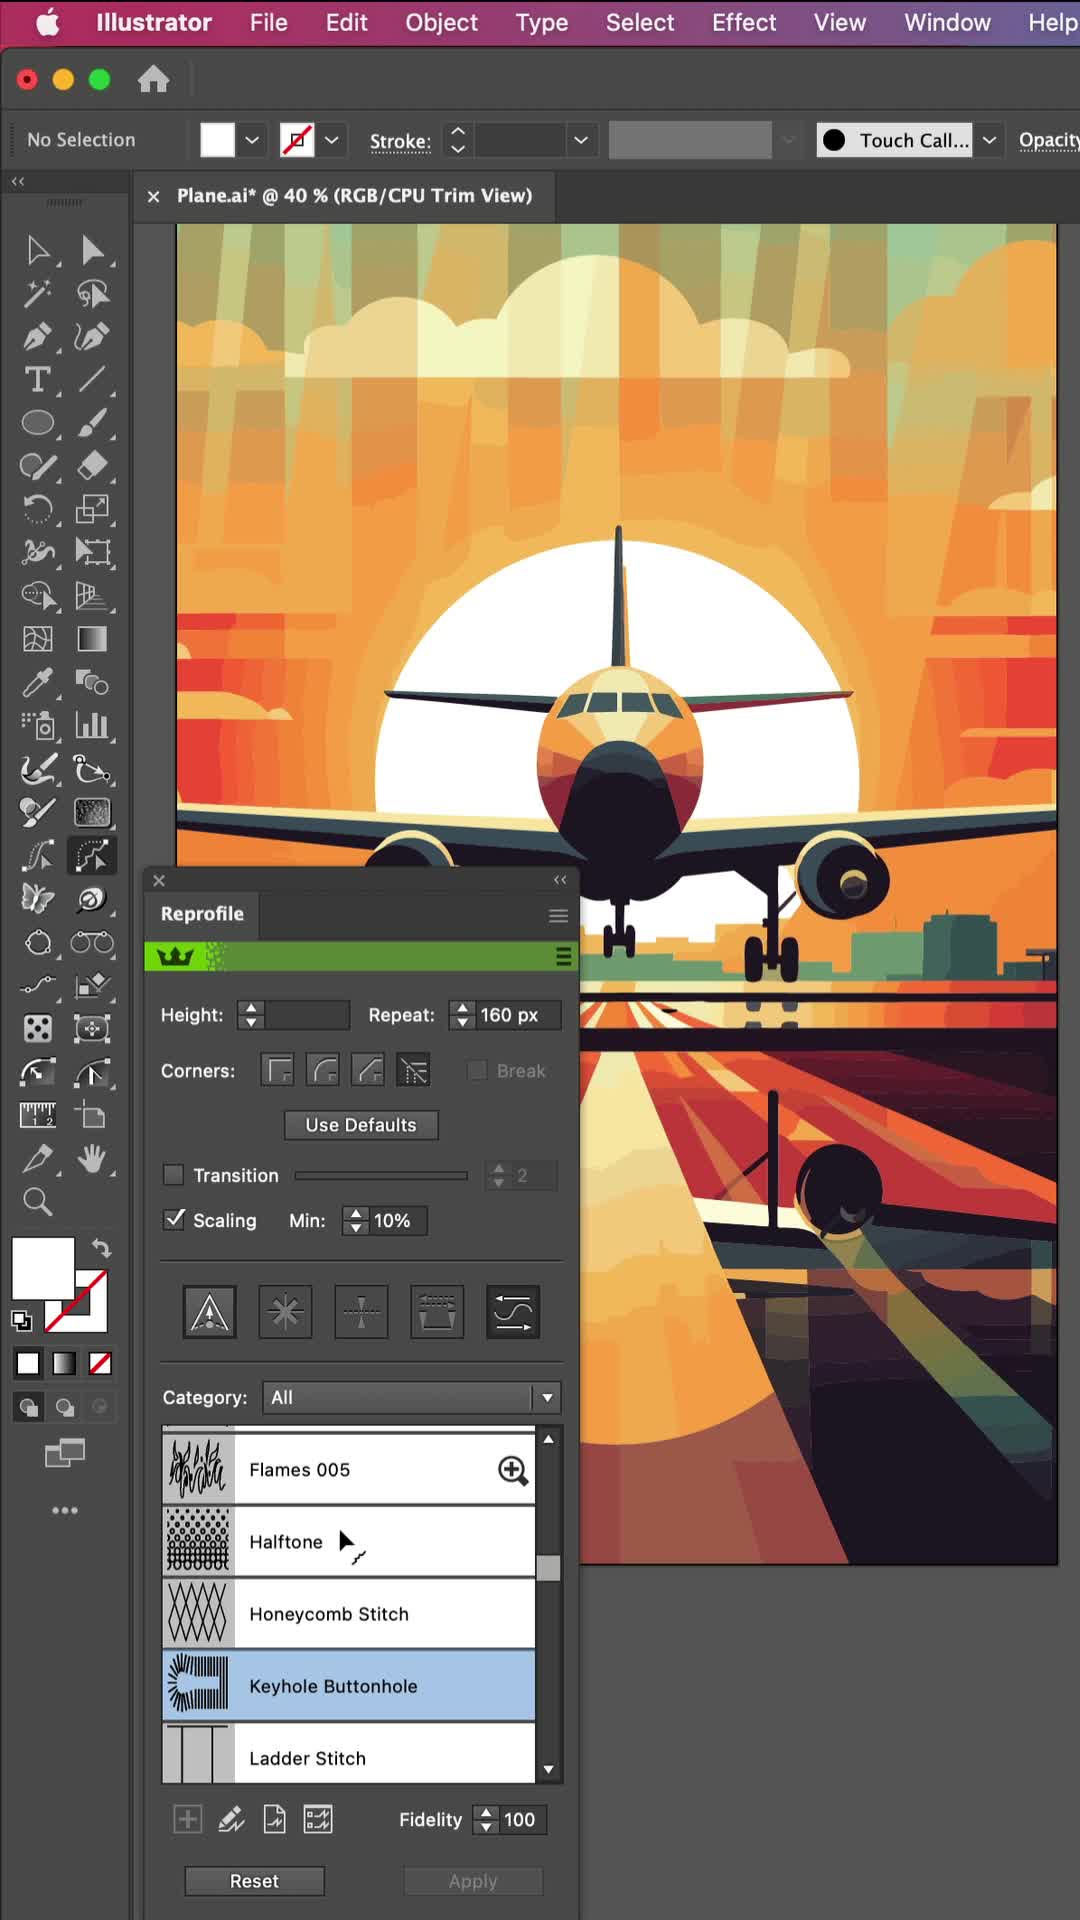Select the Hand tool

(92, 1159)
